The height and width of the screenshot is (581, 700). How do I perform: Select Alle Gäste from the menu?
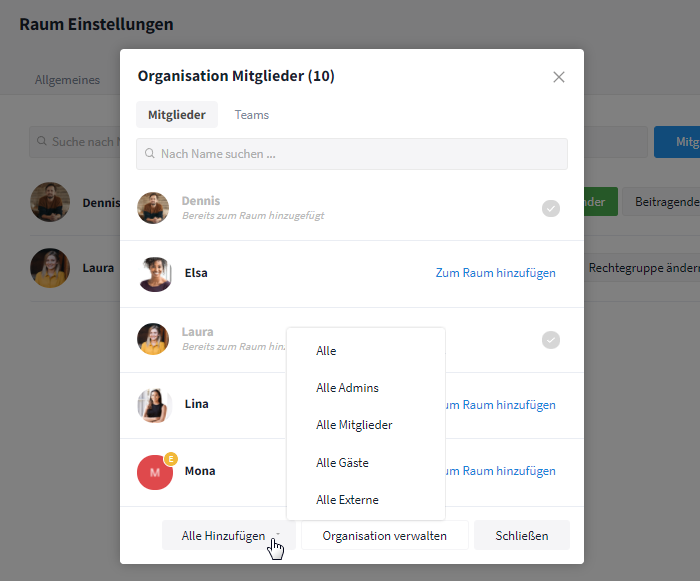pos(342,463)
